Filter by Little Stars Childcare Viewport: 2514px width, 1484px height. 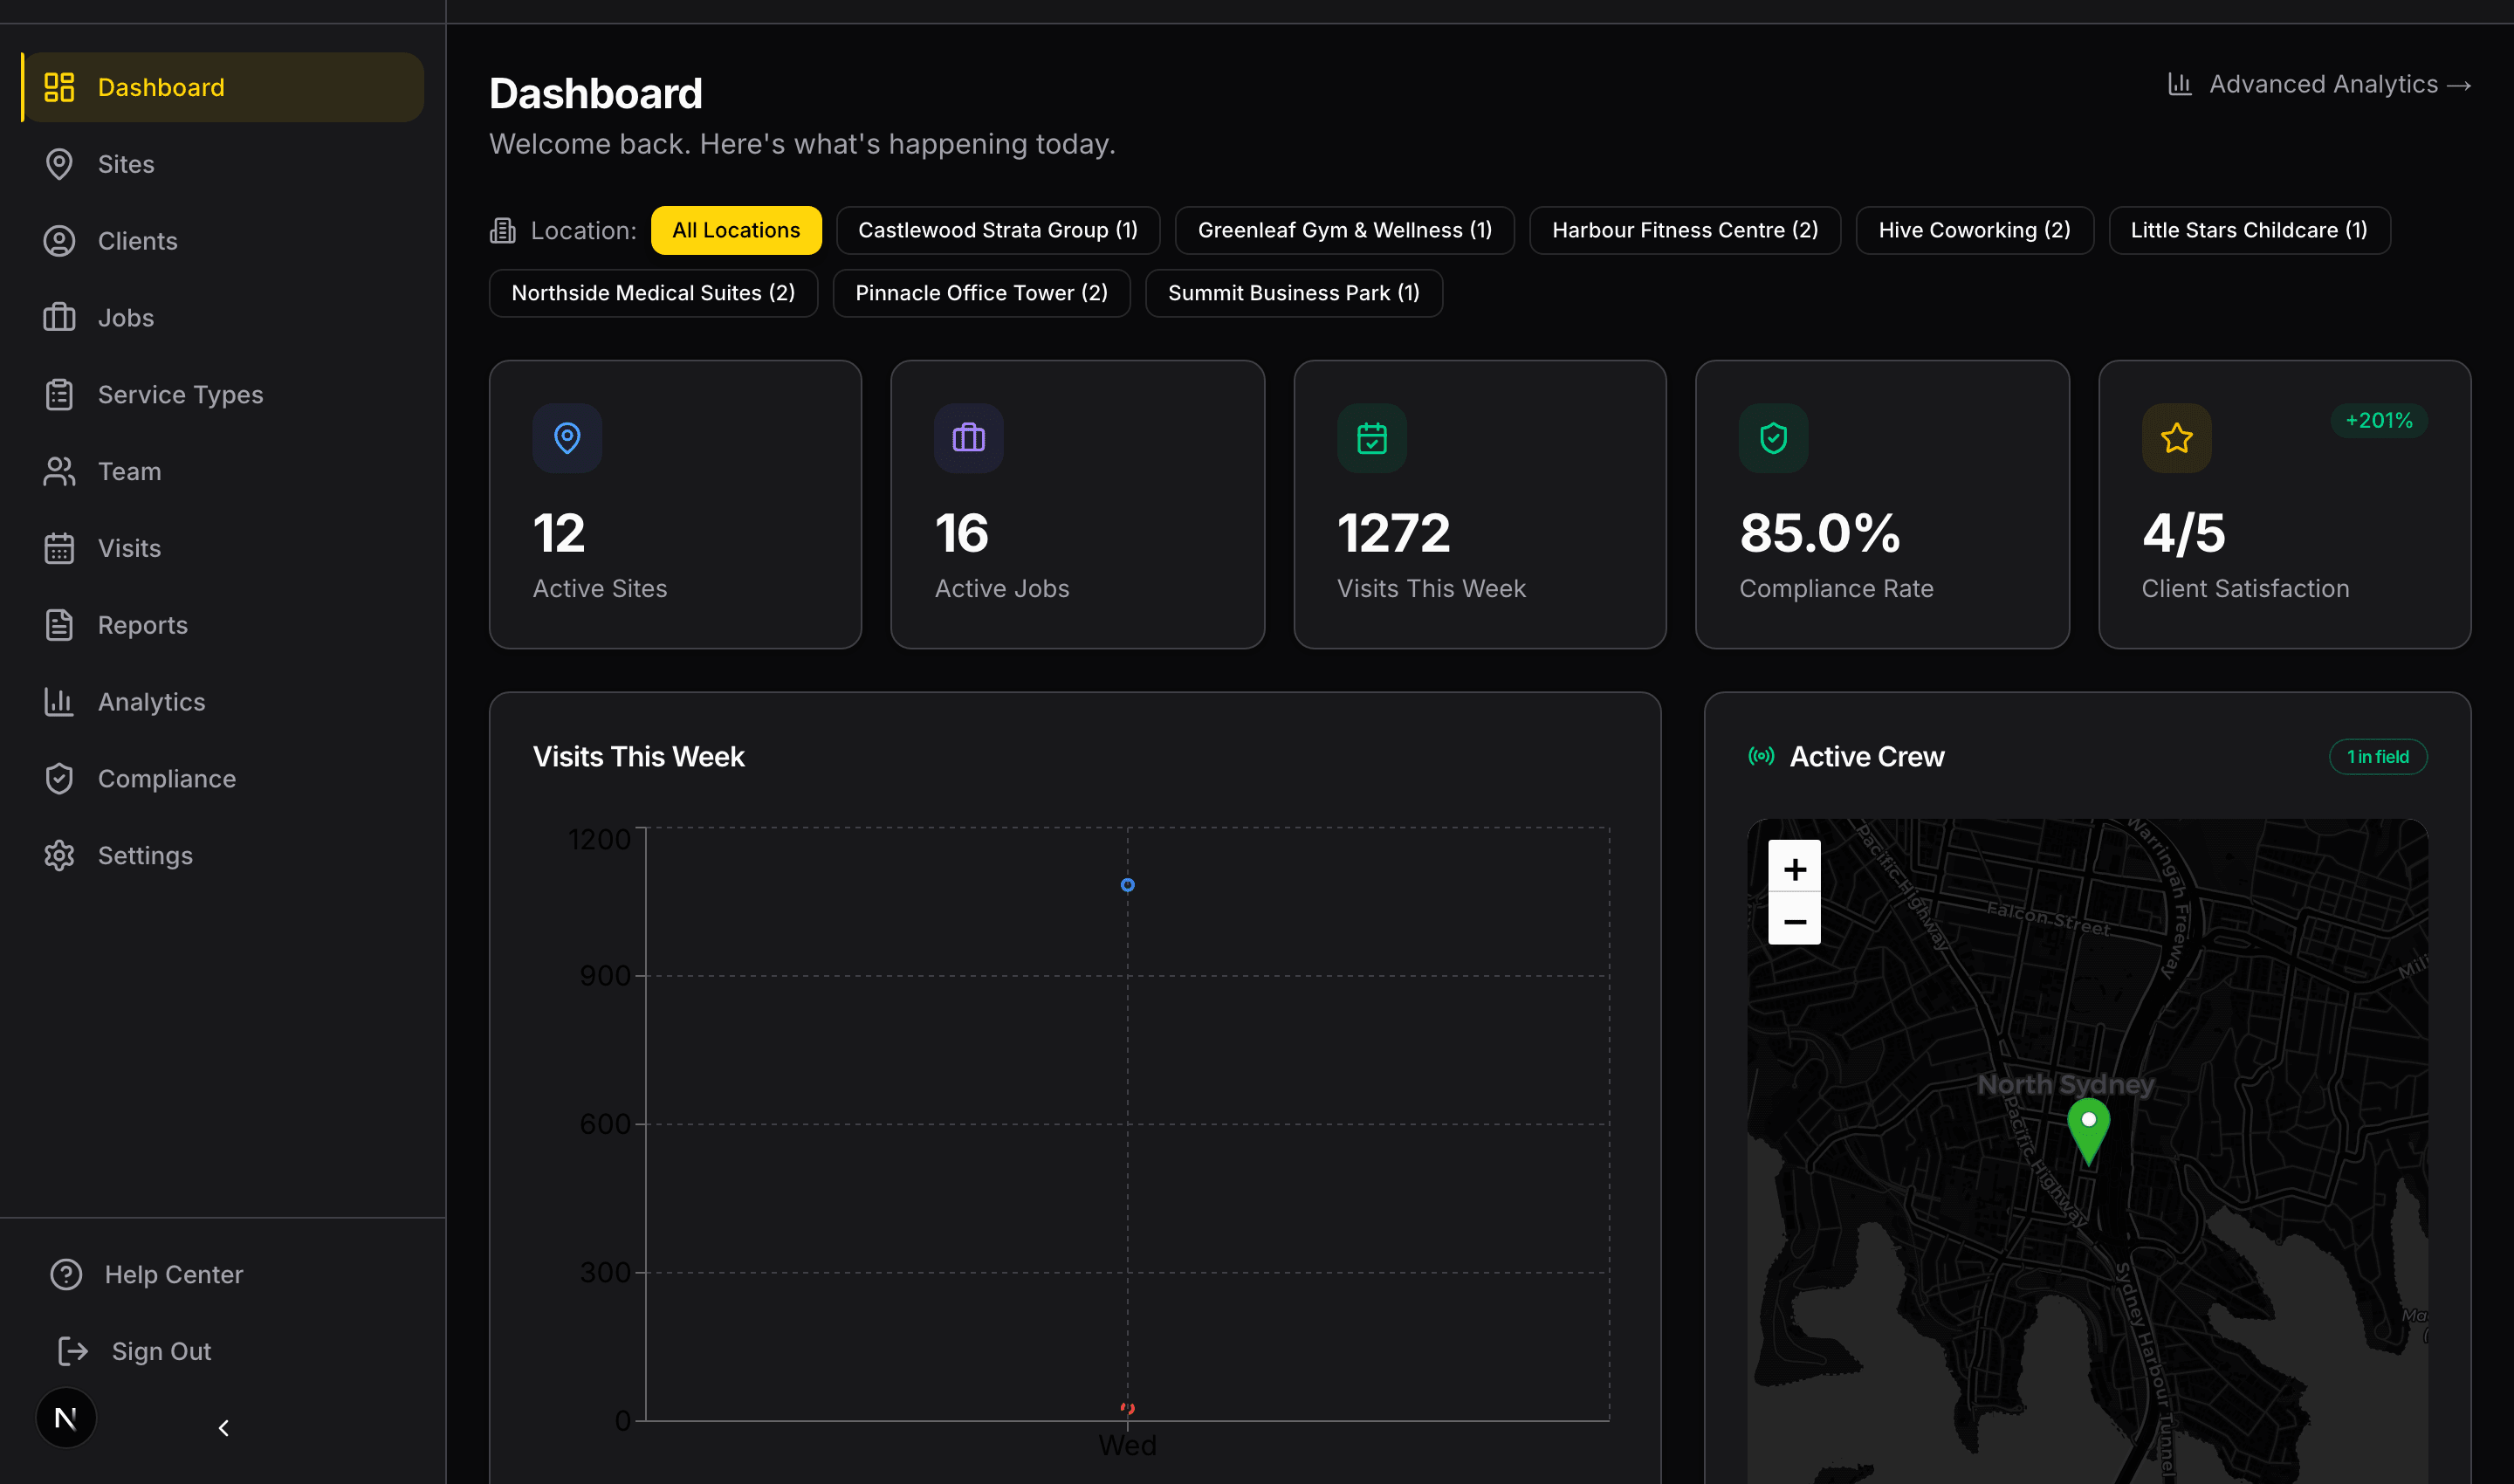point(2248,229)
